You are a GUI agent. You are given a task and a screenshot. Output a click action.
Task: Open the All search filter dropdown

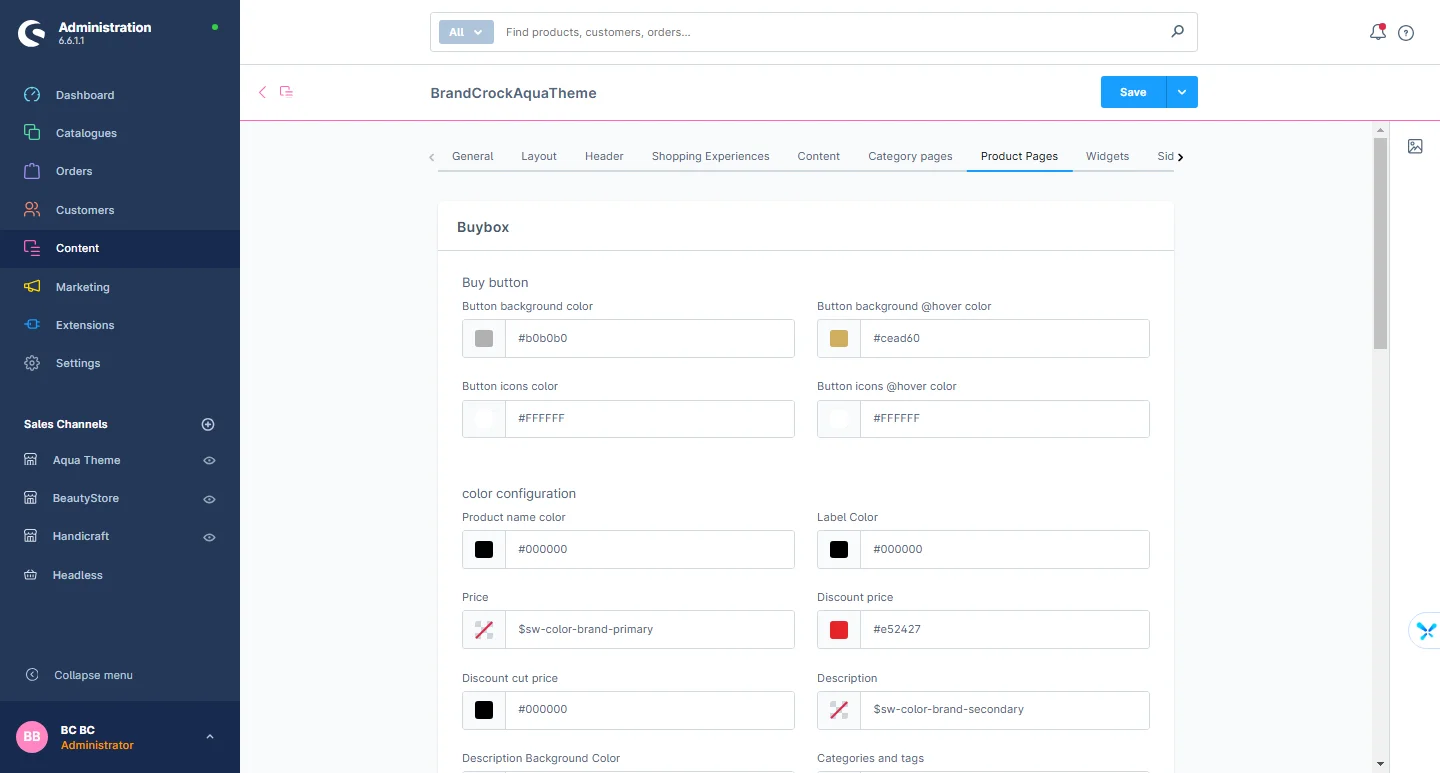point(466,32)
